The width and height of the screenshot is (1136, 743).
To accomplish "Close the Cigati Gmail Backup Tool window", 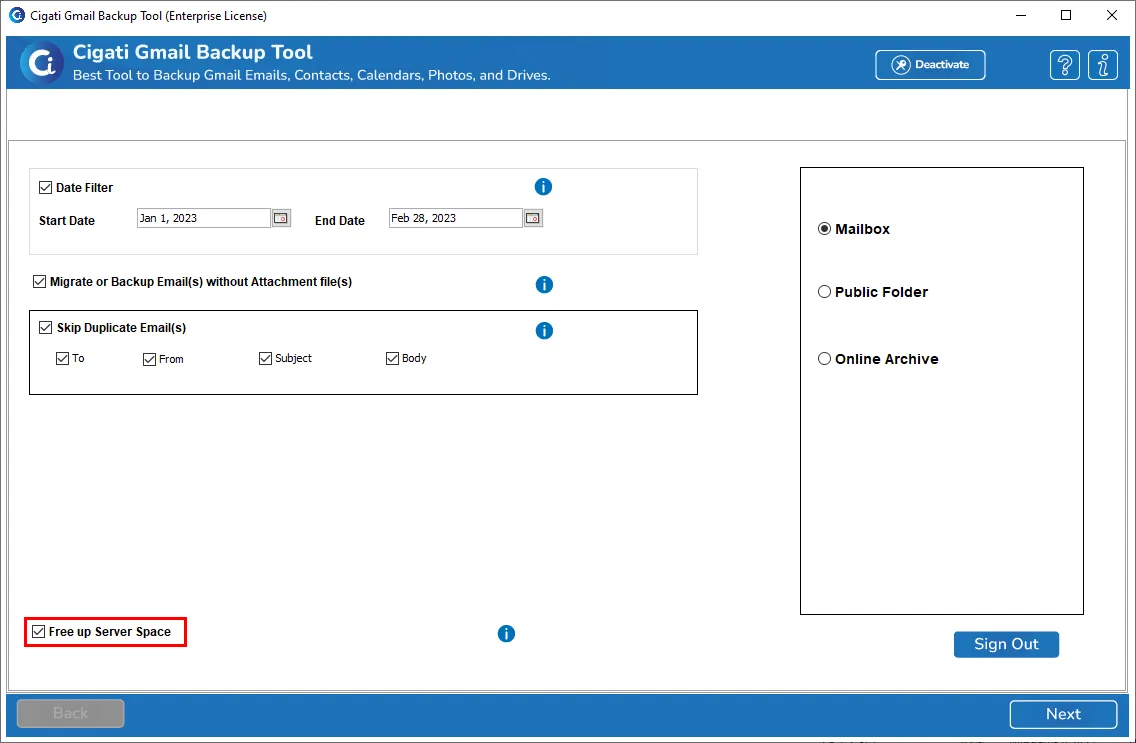I will (x=1111, y=15).
